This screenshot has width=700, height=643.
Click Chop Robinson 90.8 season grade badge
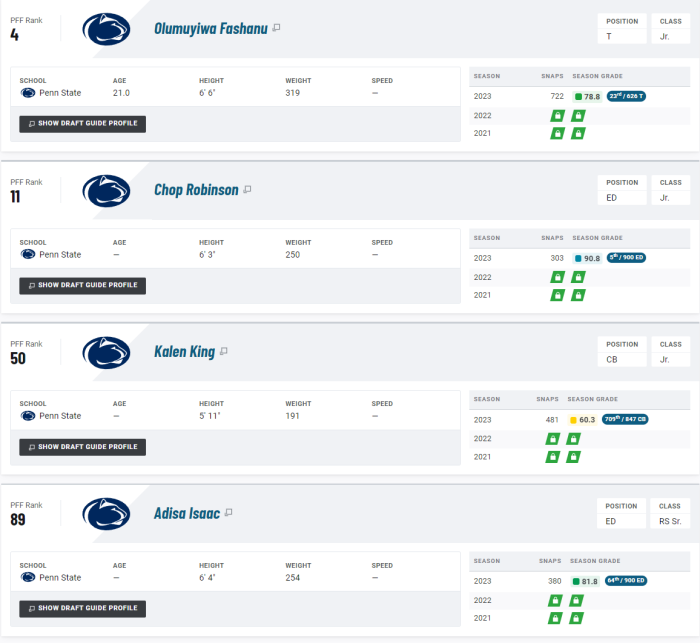click(x=587, y=258)
